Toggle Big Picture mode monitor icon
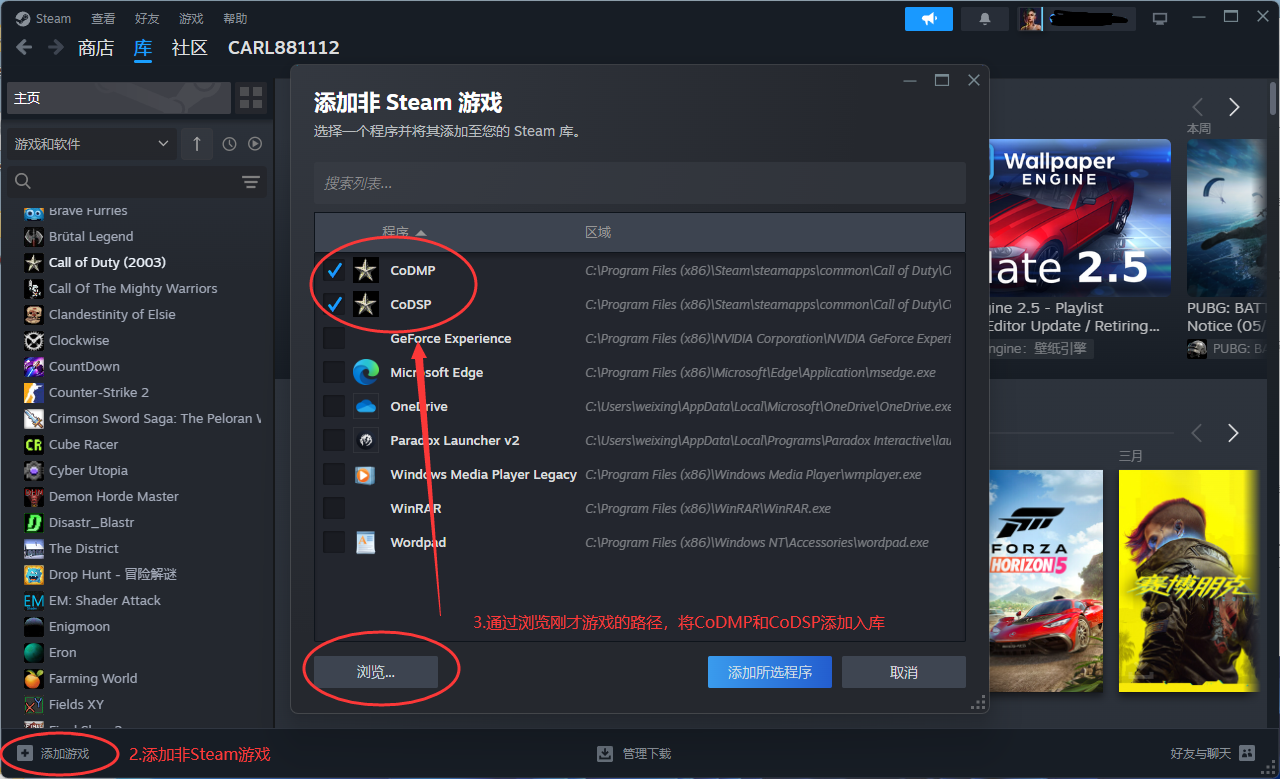 point(1160,19)
